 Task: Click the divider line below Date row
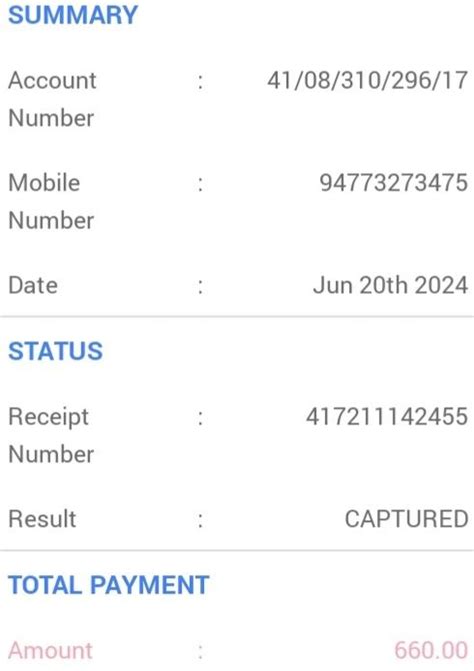(x=237, y=317)
